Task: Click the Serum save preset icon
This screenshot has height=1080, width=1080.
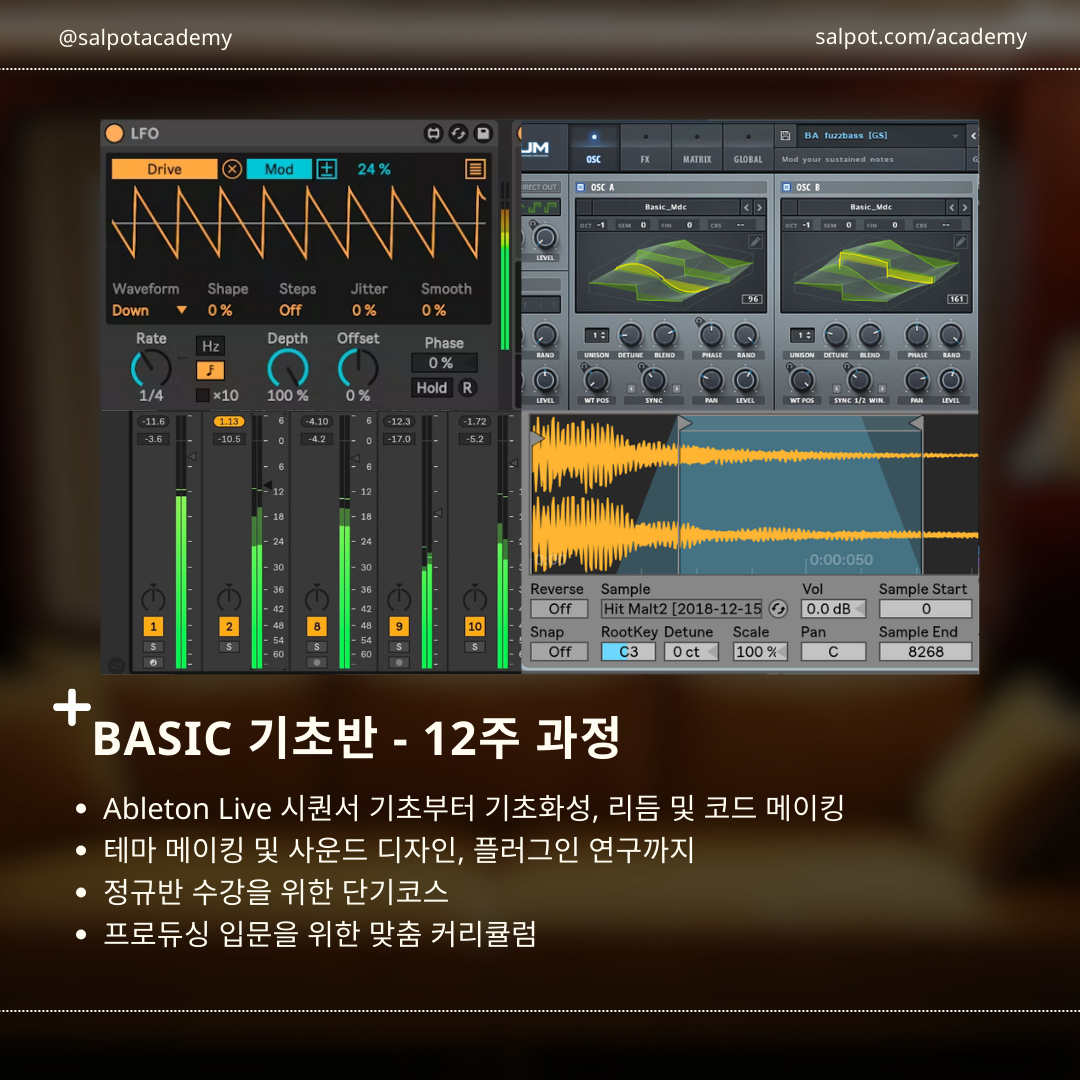Action: 785,136
